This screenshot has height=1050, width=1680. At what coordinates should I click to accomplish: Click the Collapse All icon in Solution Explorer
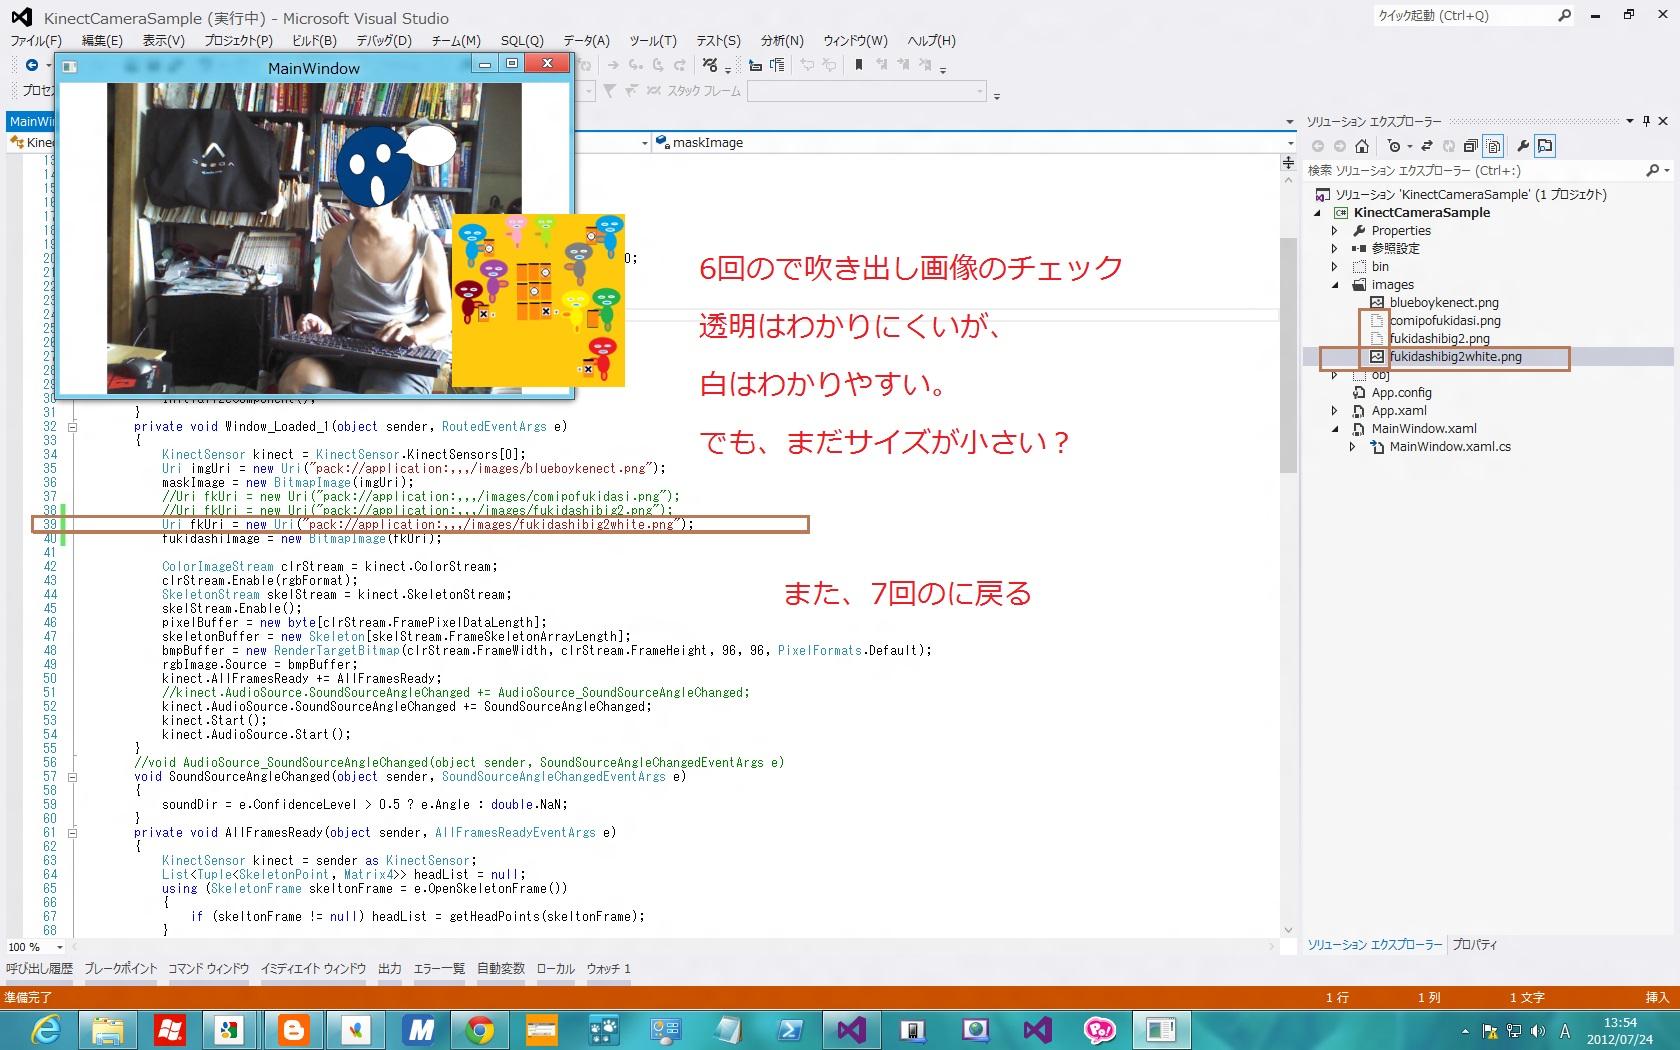point(1470,146)
